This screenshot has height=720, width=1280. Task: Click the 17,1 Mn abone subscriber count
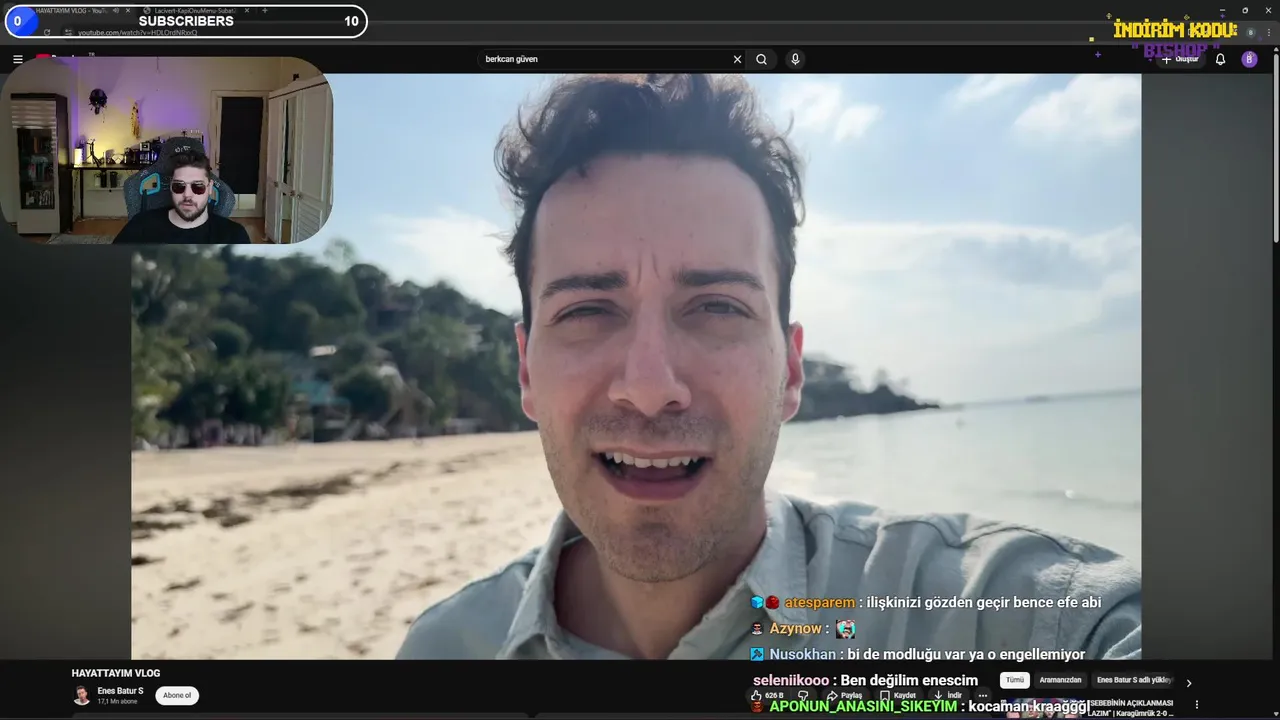tap(120, 702)
